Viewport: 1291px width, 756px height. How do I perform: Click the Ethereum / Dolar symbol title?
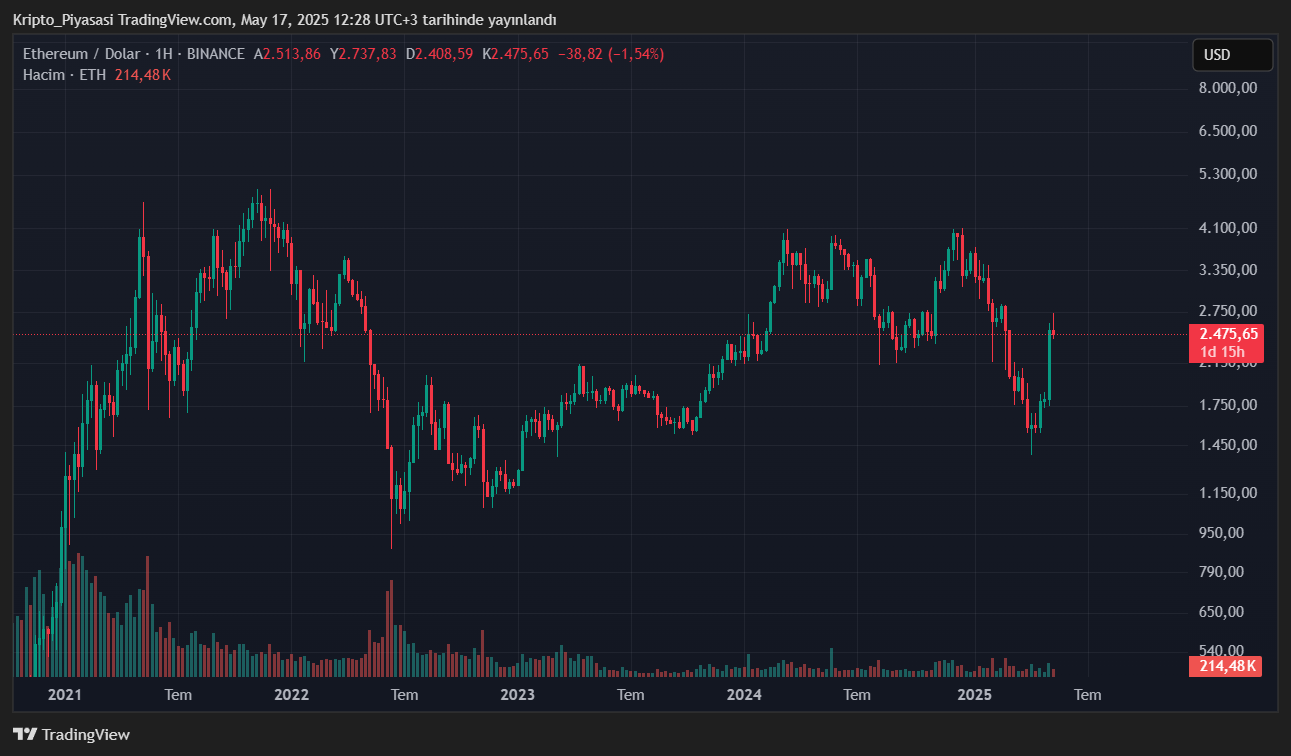81,54
